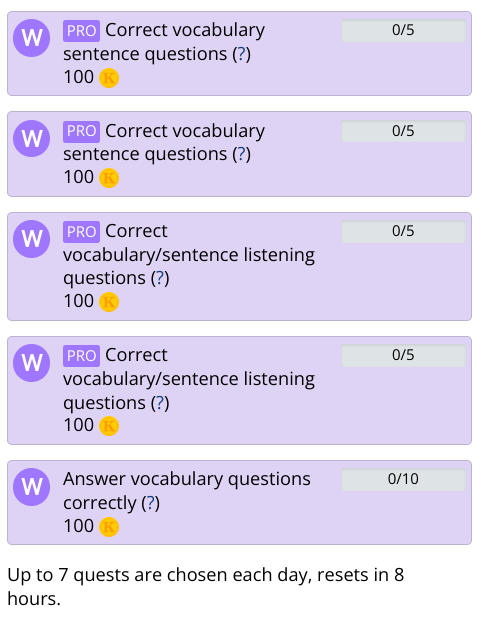Click the 0/5 progress bar in the first quest
The image size is (492, 636).
pos(403,30)
